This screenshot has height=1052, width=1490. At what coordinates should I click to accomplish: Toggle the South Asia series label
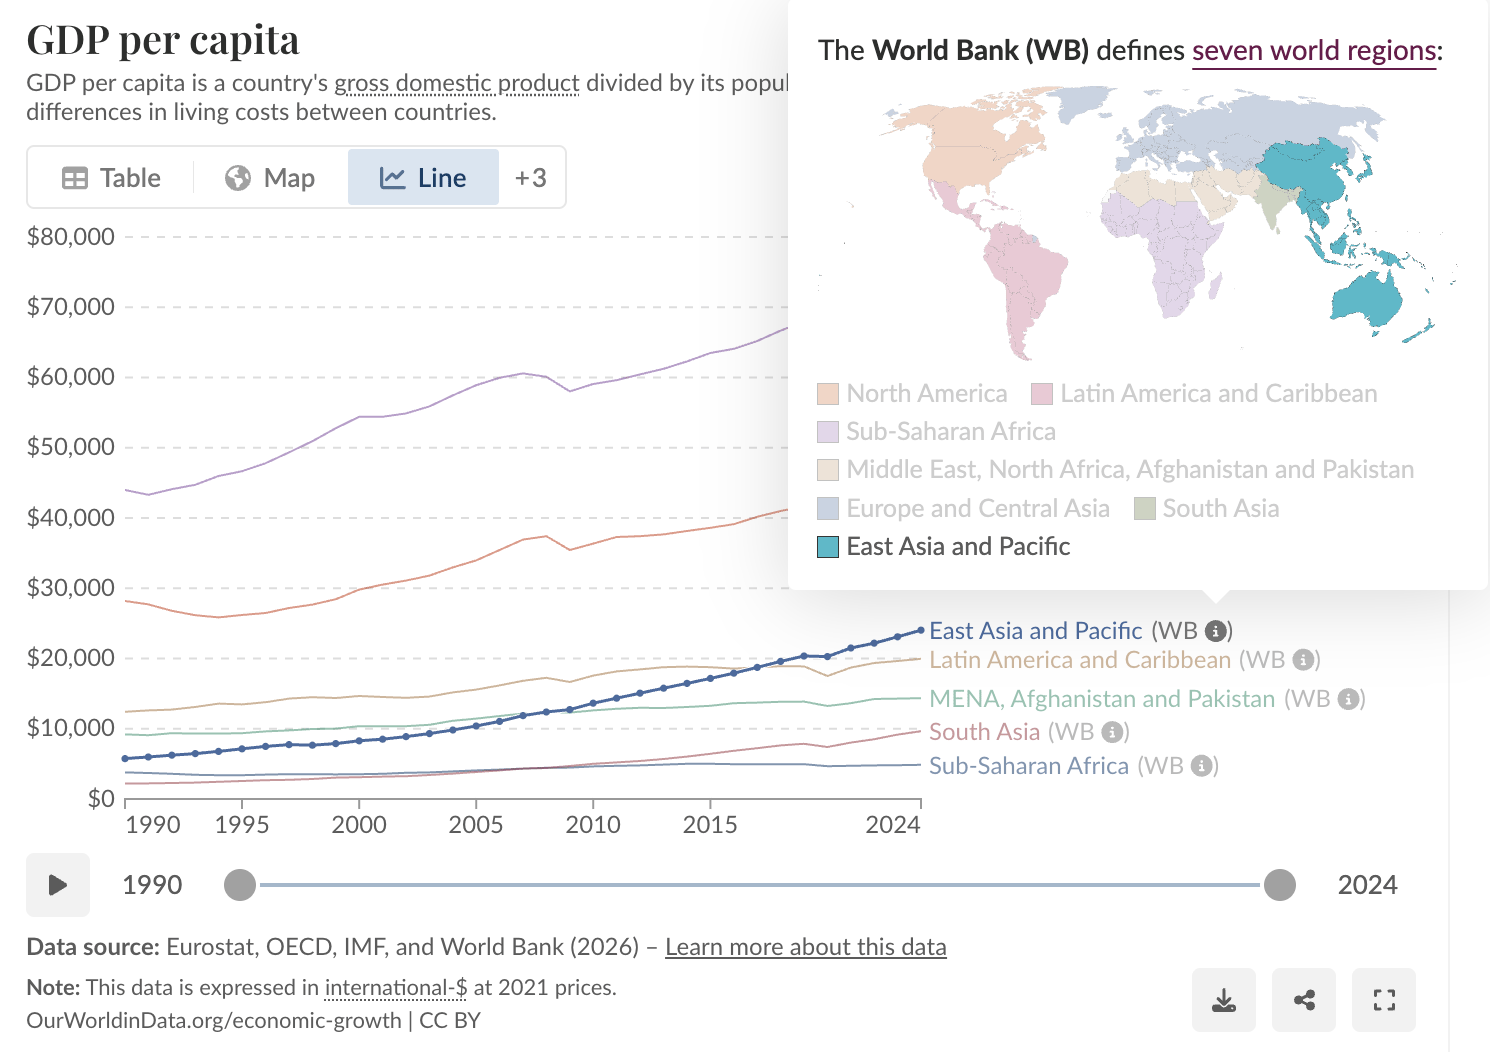pos(985,732)
